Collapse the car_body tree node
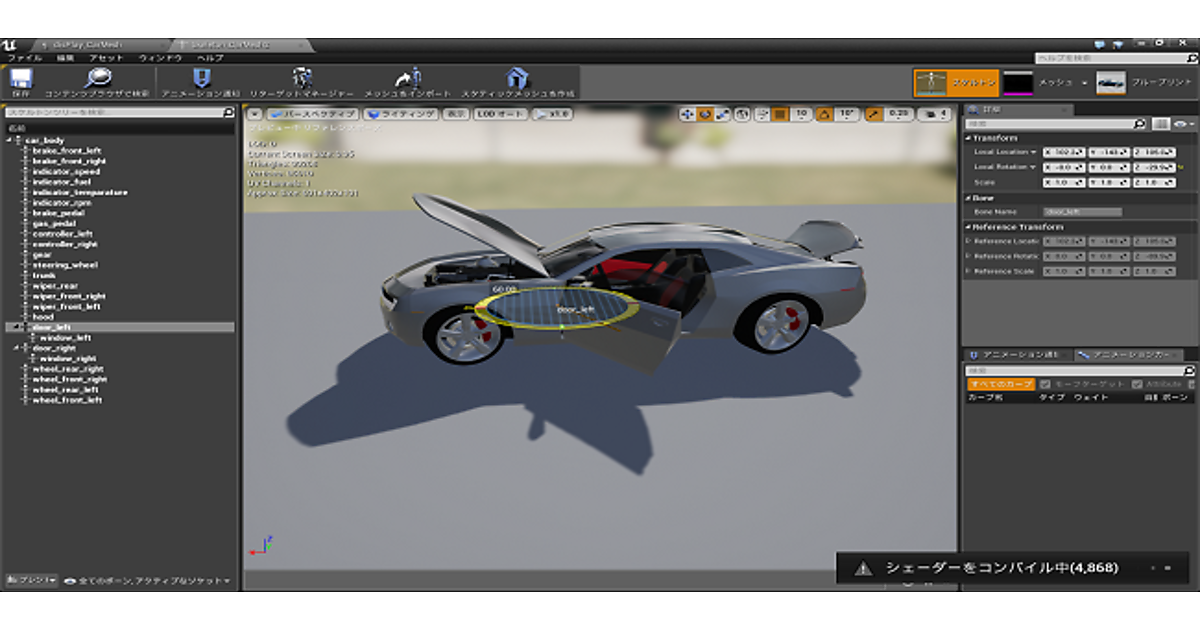The width and height of the screenshot is (1200, 630). (x=9, y=140)
